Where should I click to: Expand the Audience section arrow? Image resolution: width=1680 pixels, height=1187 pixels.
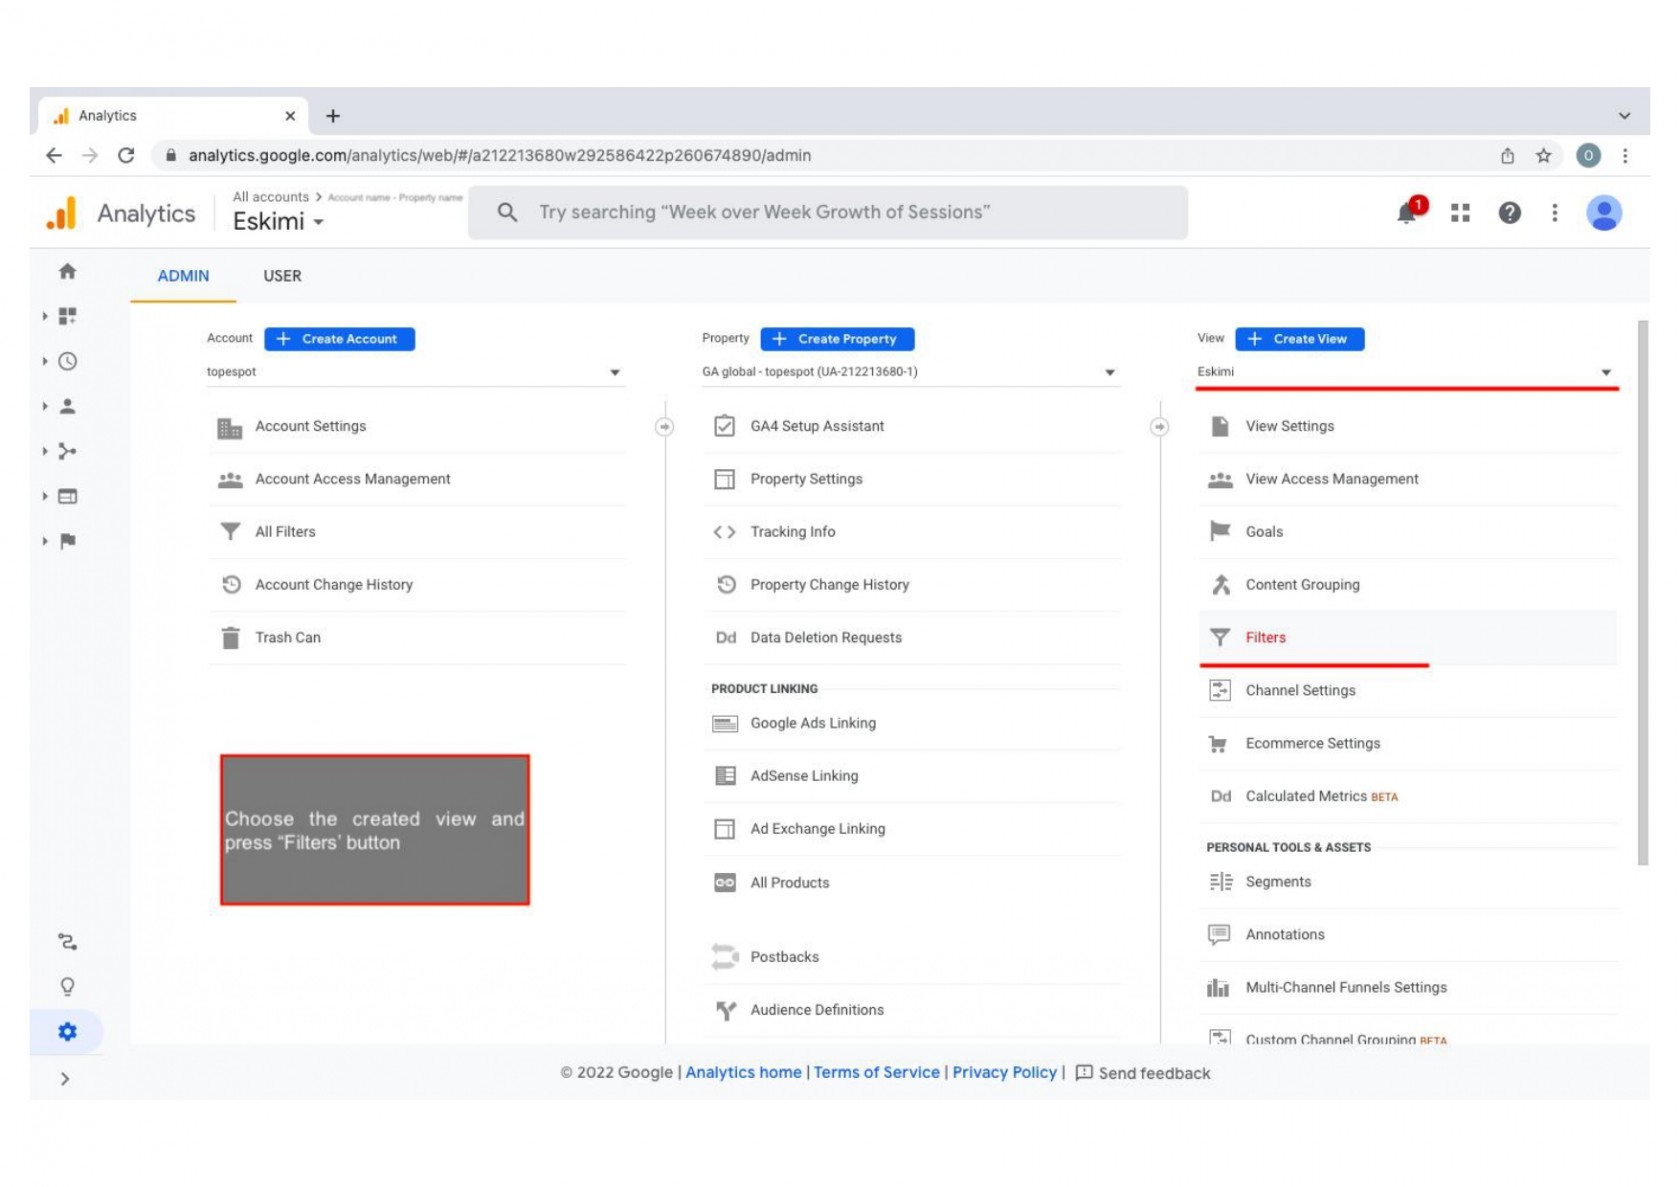click(x=45, y=406)
